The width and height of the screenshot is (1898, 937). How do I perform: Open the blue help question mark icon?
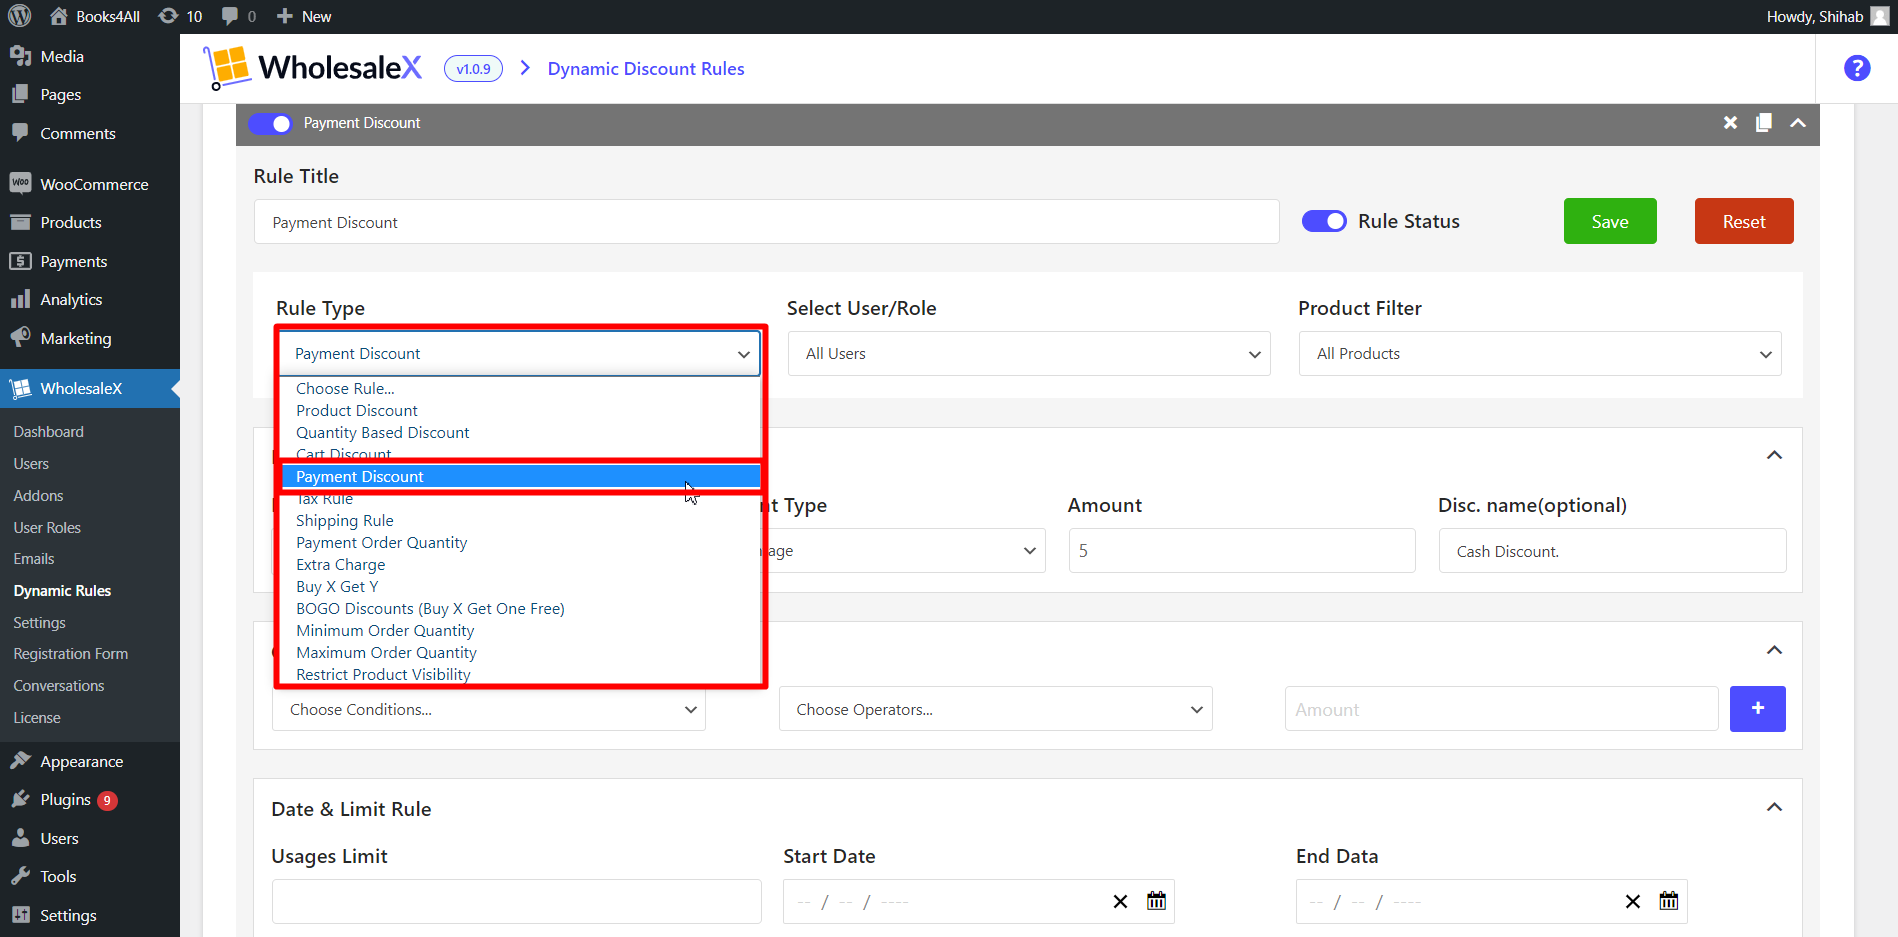click(1857, 68)
